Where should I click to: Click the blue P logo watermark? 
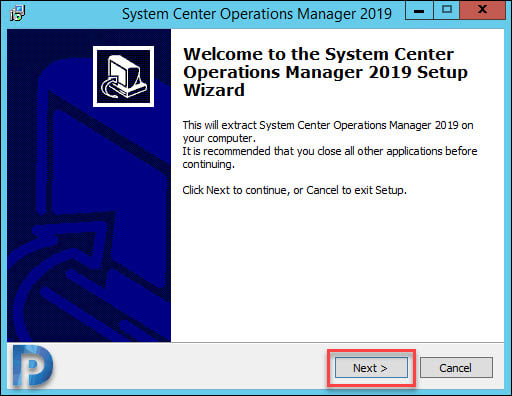(32, 366)
